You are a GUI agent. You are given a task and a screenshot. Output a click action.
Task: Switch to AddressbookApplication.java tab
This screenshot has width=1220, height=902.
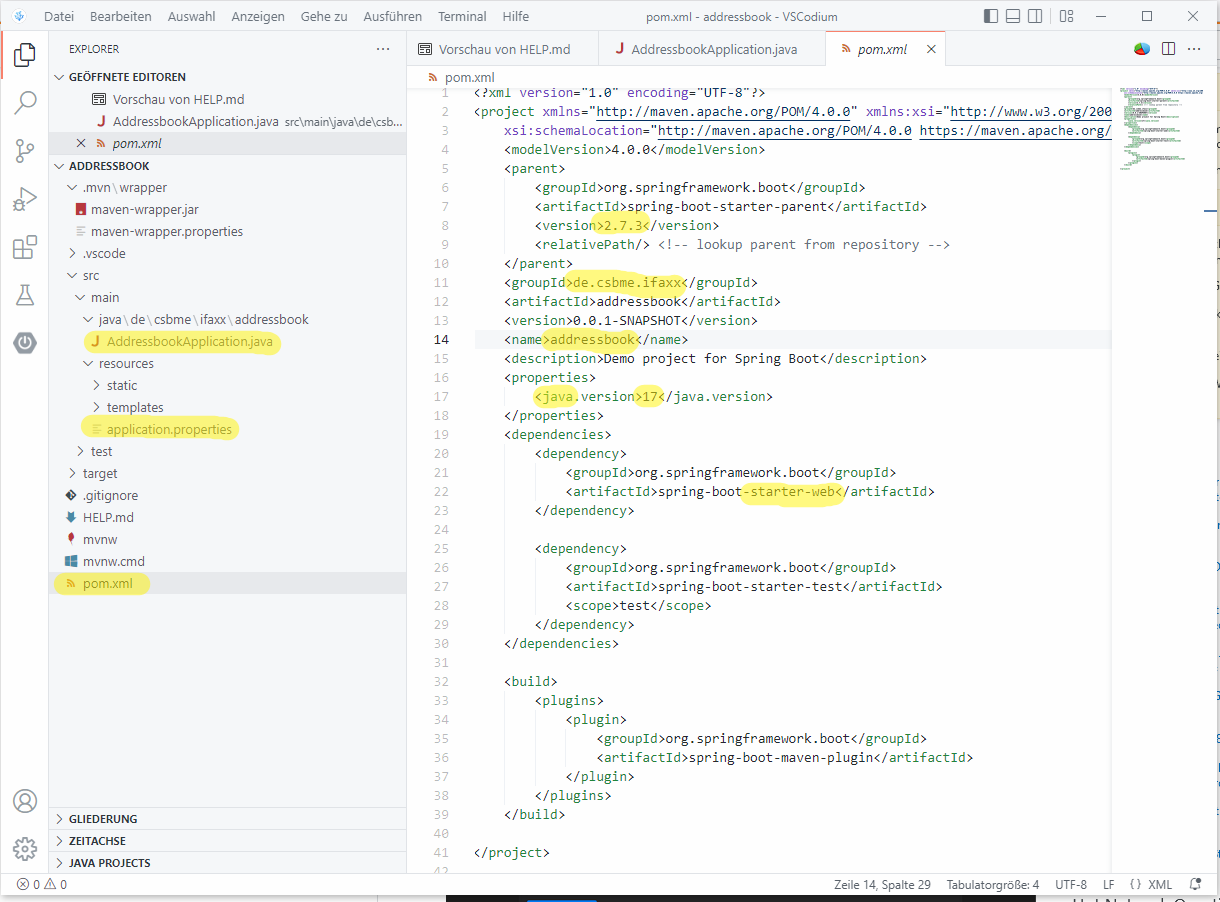[x=710, y=49]
